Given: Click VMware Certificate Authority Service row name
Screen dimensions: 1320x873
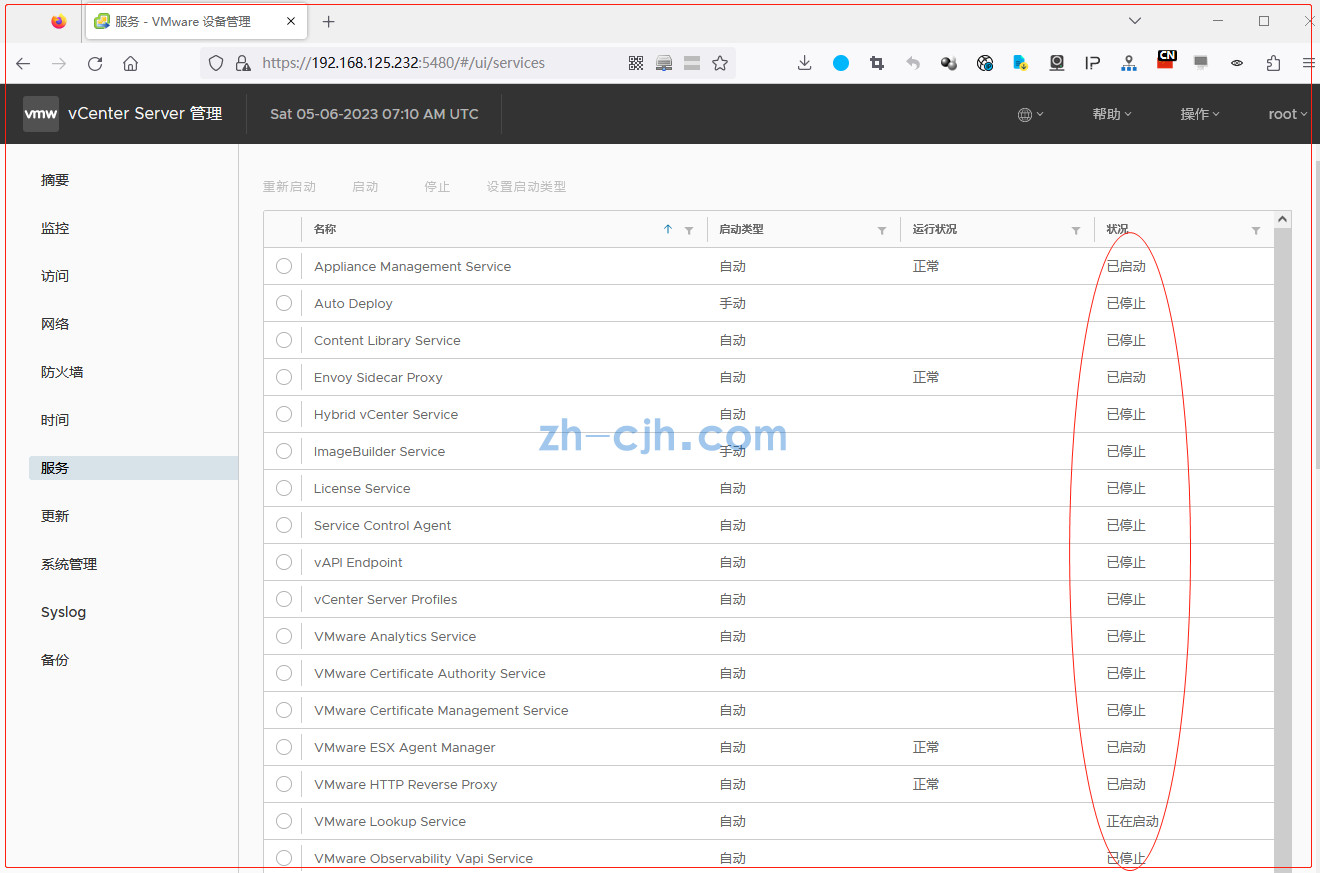Looking at the screenshot, I should point(430,673).
